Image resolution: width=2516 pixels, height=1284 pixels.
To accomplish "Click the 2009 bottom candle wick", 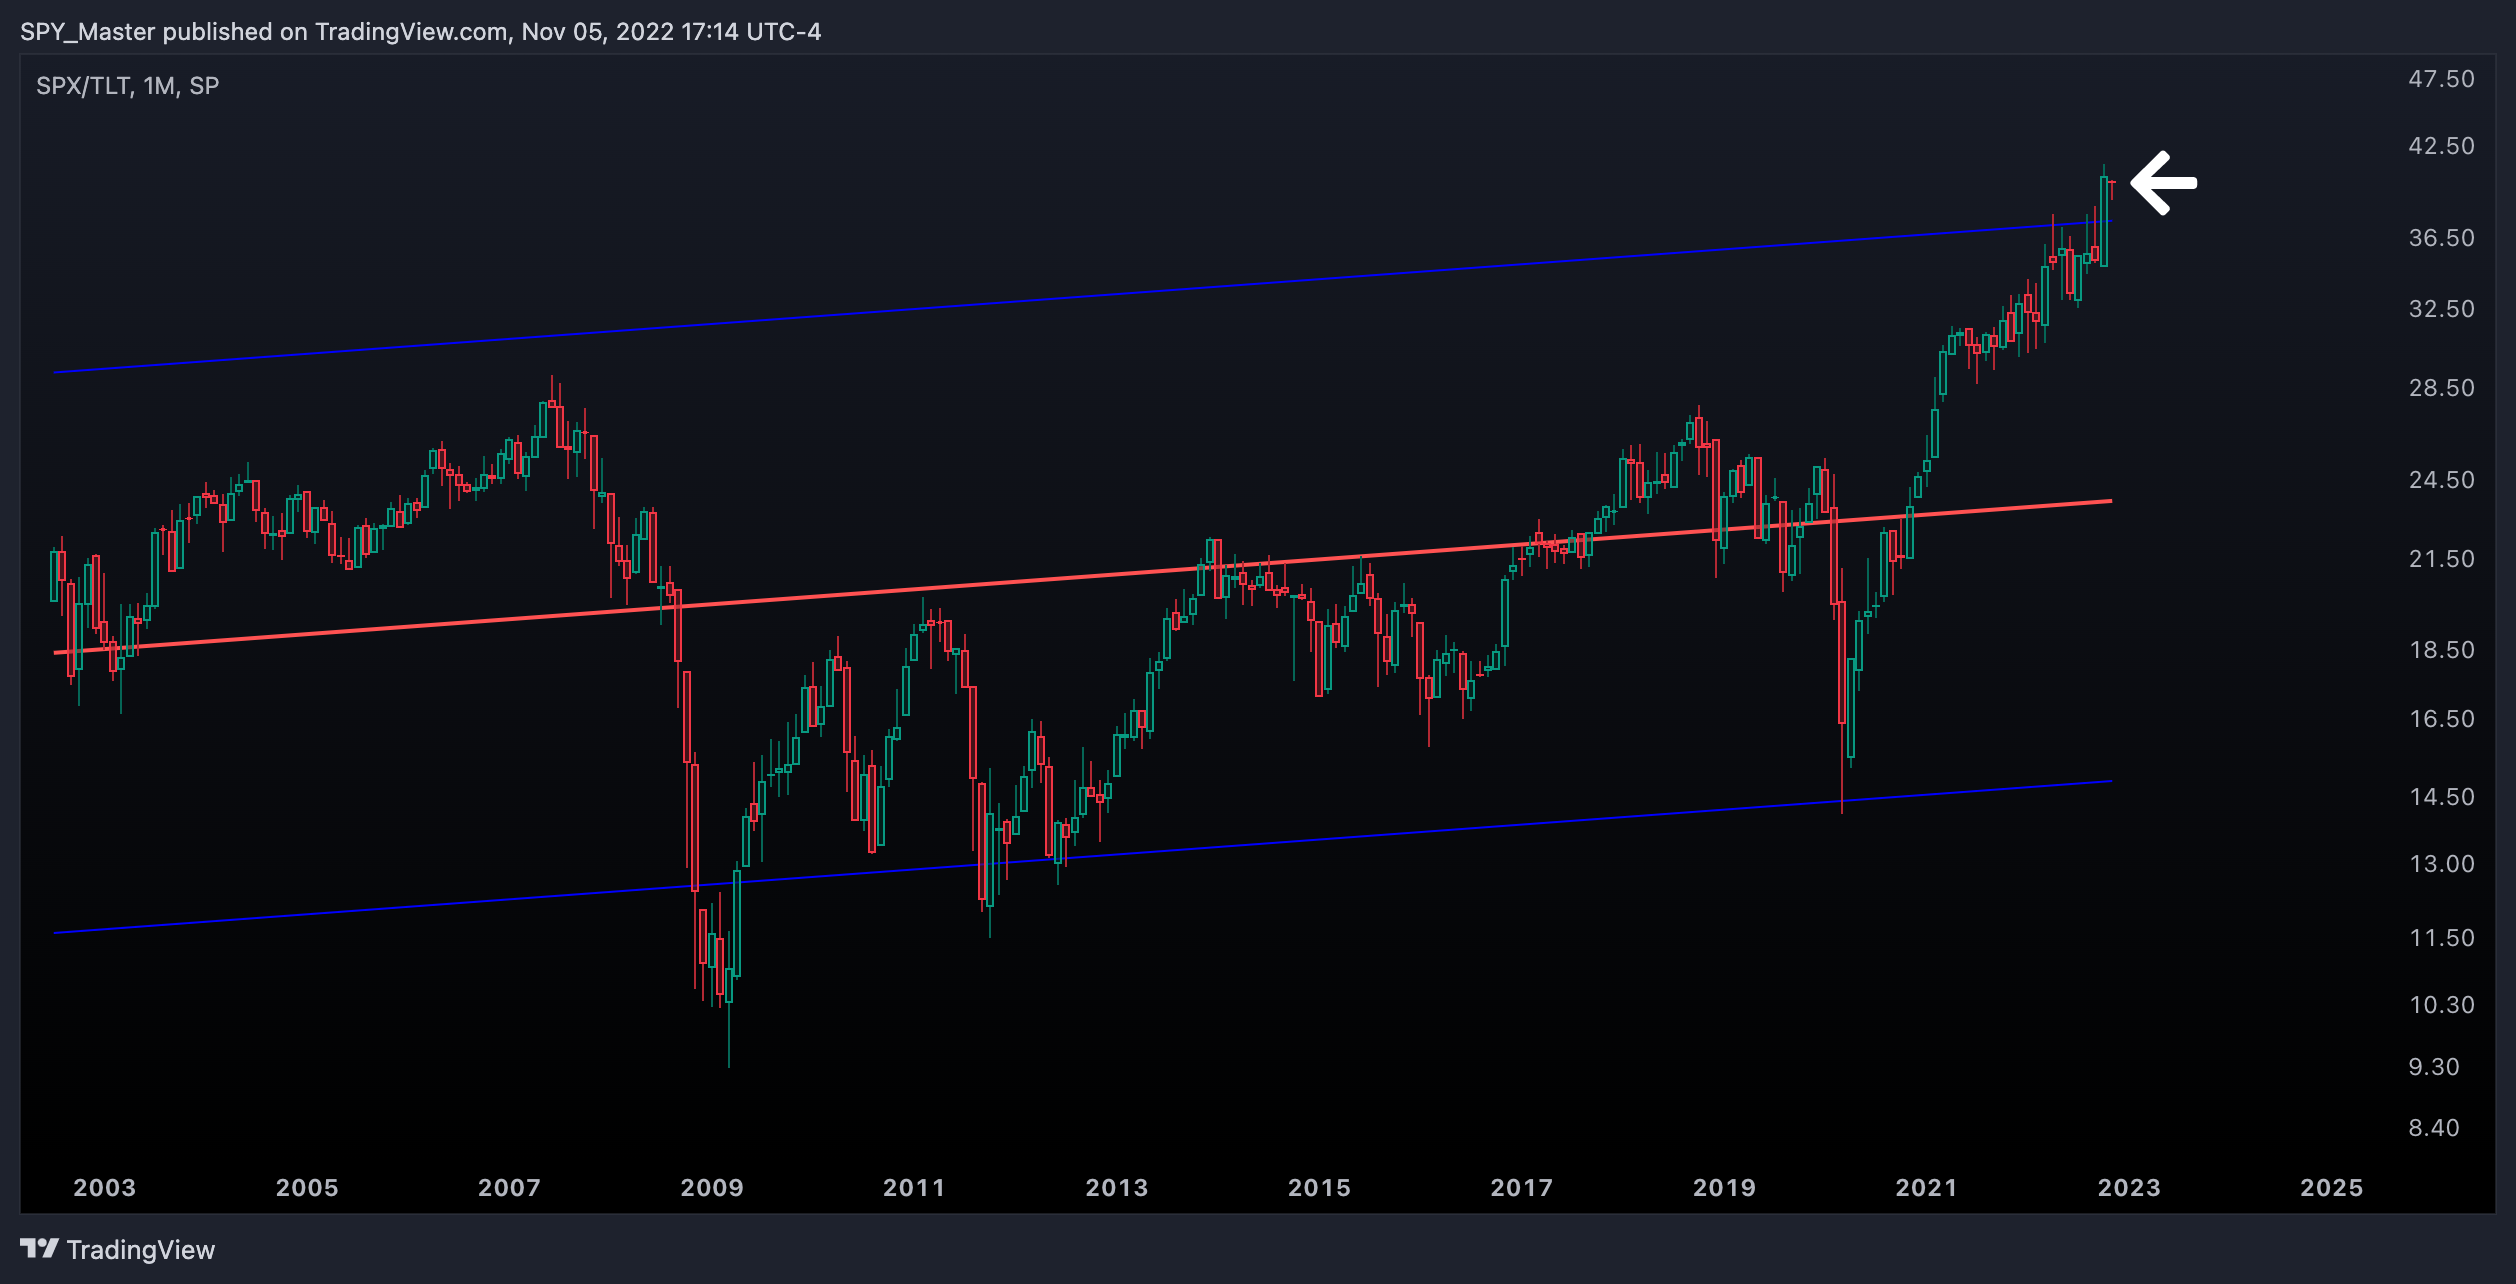I will point(729,1035).
